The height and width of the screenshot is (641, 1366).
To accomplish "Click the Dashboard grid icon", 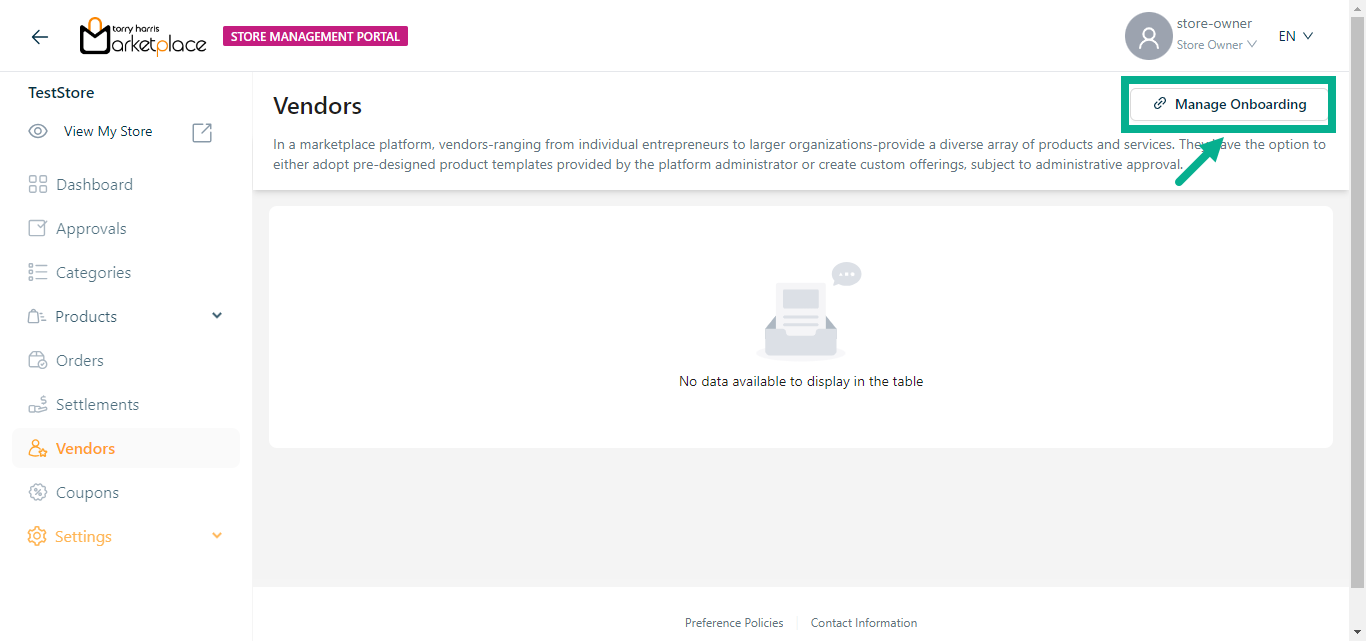I will (38, 184).
